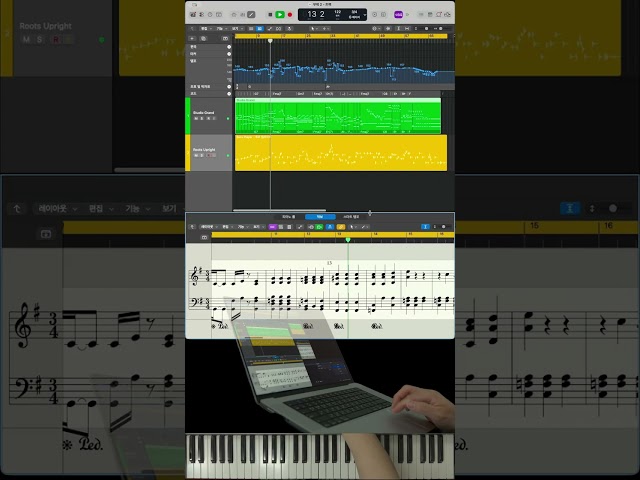Add a signature on 조표 및 박자표 track

tap(229, 87)
